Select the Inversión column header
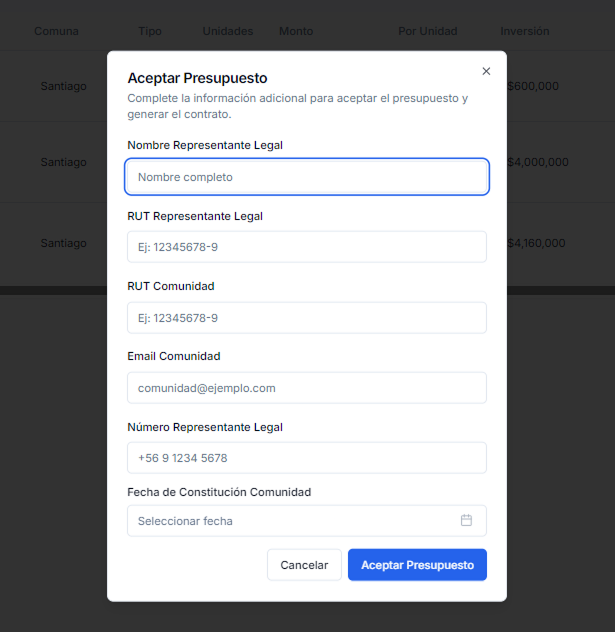This screenshot has width=615, height=632. point(525,31)
